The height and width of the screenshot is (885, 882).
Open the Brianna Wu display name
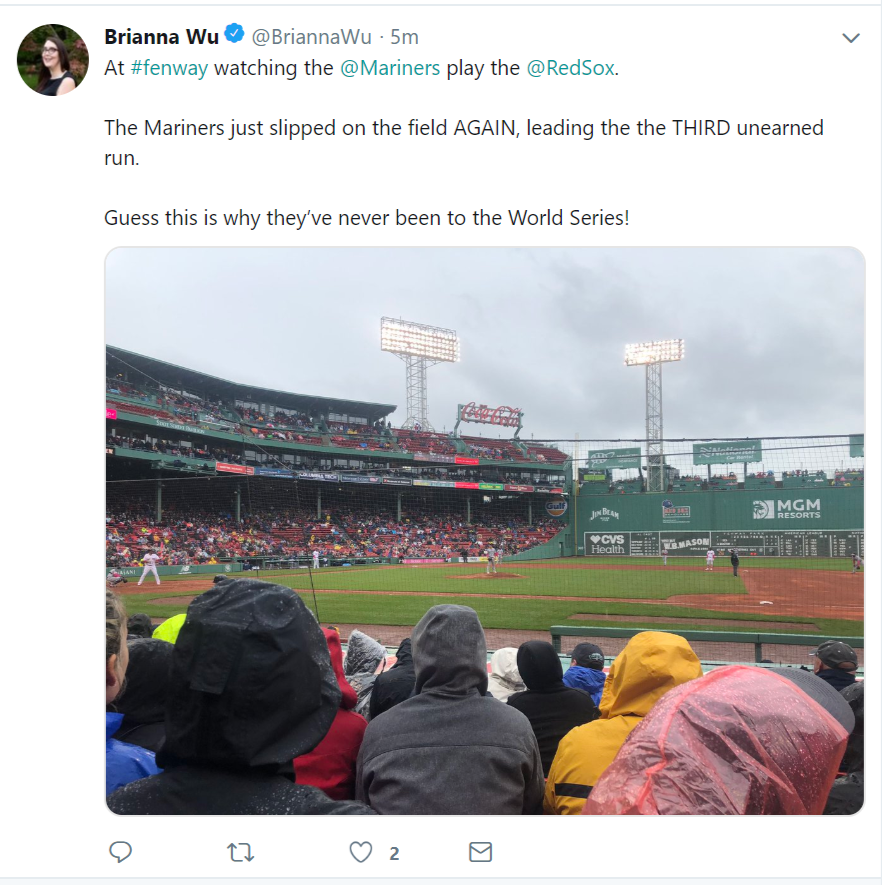161,37
